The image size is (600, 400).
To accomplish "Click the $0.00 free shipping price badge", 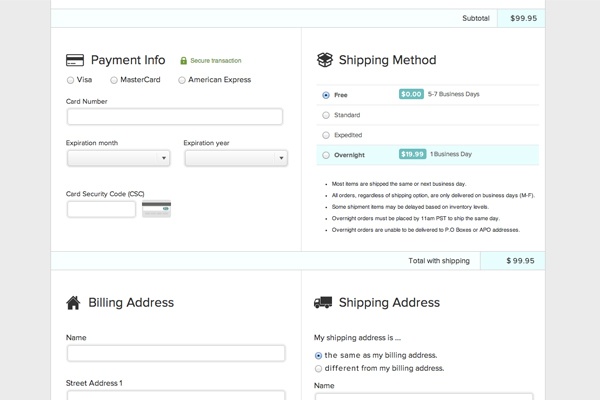I will pyautogui.click(x=411, y=94).
